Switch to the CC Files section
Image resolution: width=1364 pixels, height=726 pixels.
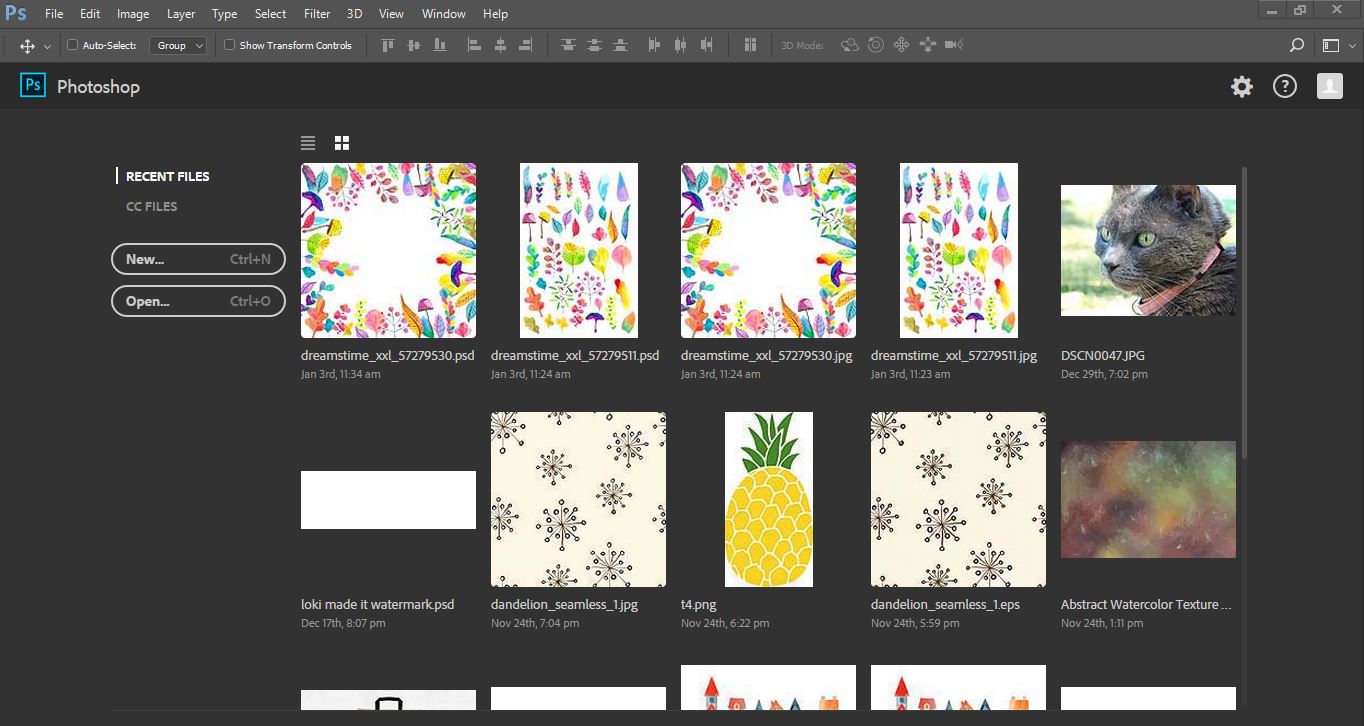point(151,206)
